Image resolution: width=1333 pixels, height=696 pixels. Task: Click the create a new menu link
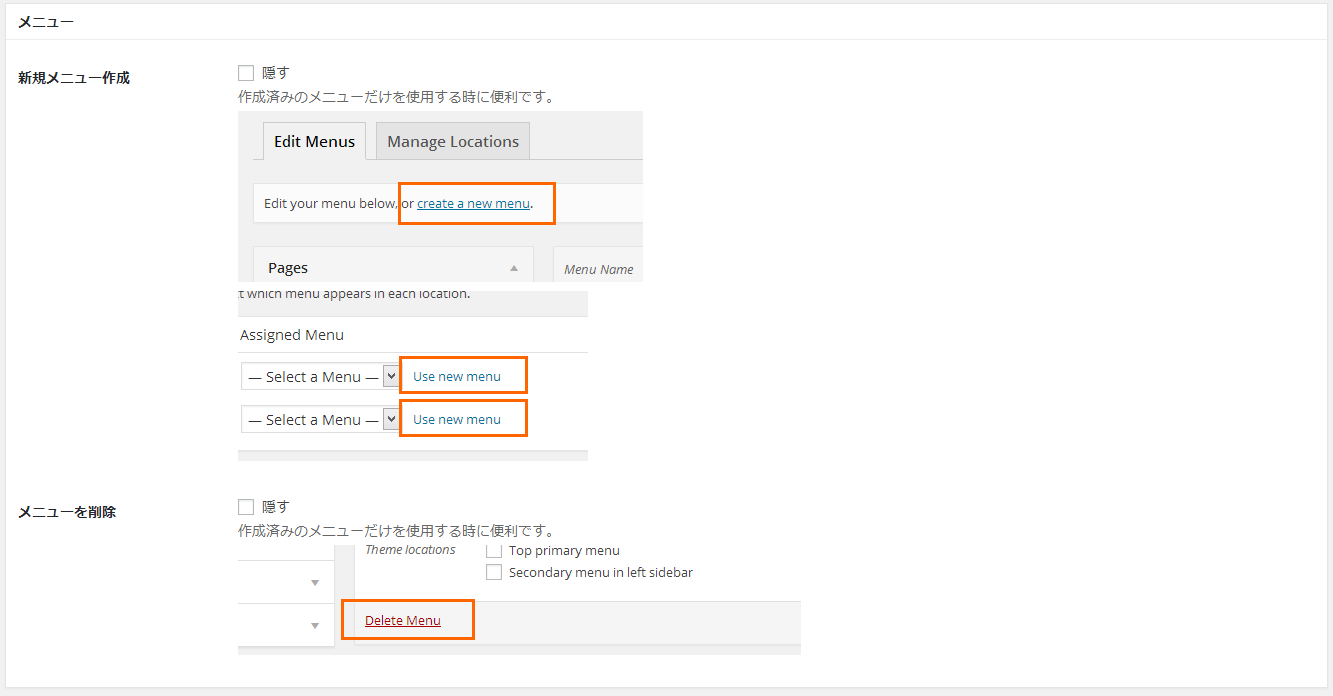[x=473, y=204]
